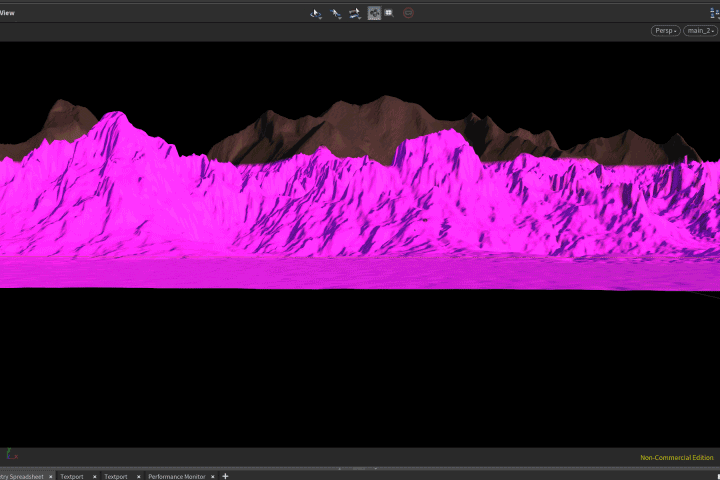The image size is (720, 480).
Task: Toggle the red VR headset icon
Action: pos(408,13)
